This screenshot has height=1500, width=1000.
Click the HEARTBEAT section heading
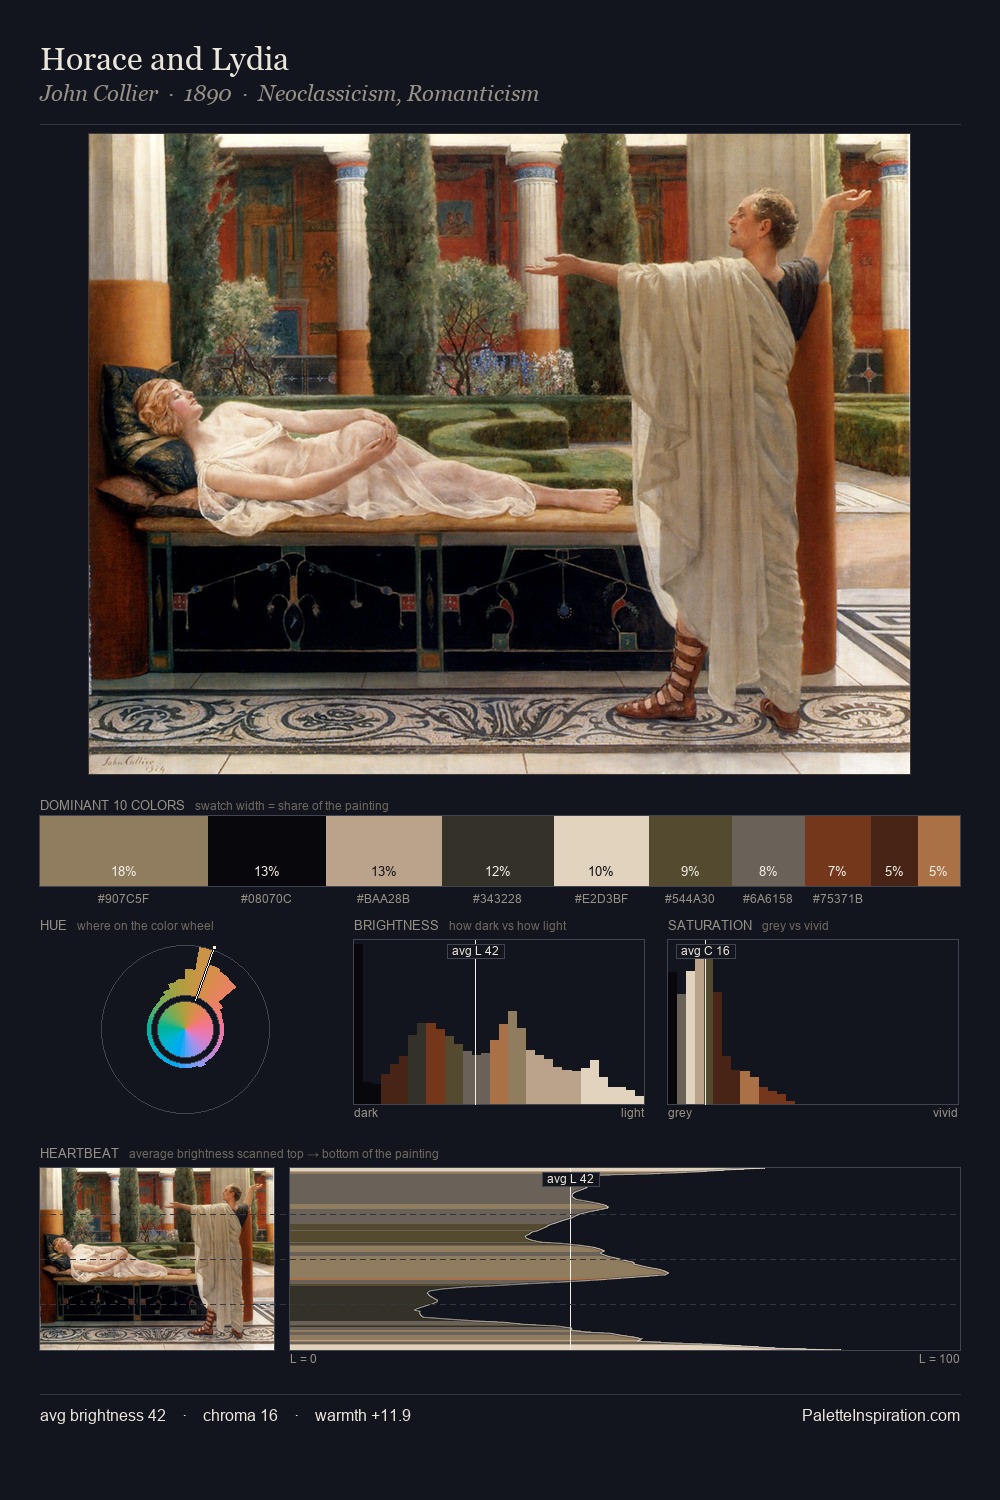point(79,1153)
